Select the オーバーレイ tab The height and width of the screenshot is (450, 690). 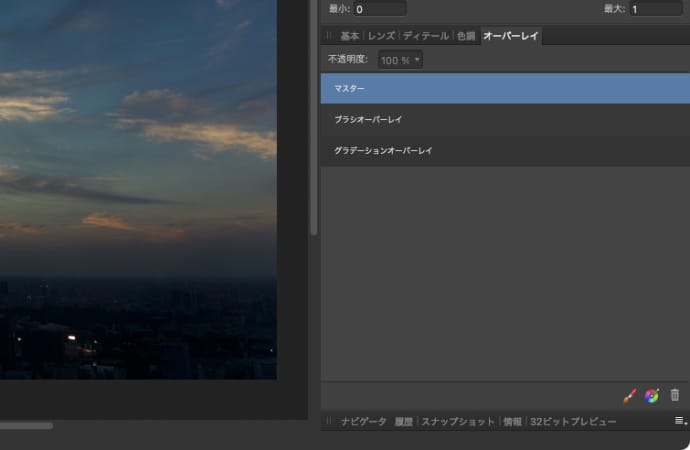click(x=512, y=36)
